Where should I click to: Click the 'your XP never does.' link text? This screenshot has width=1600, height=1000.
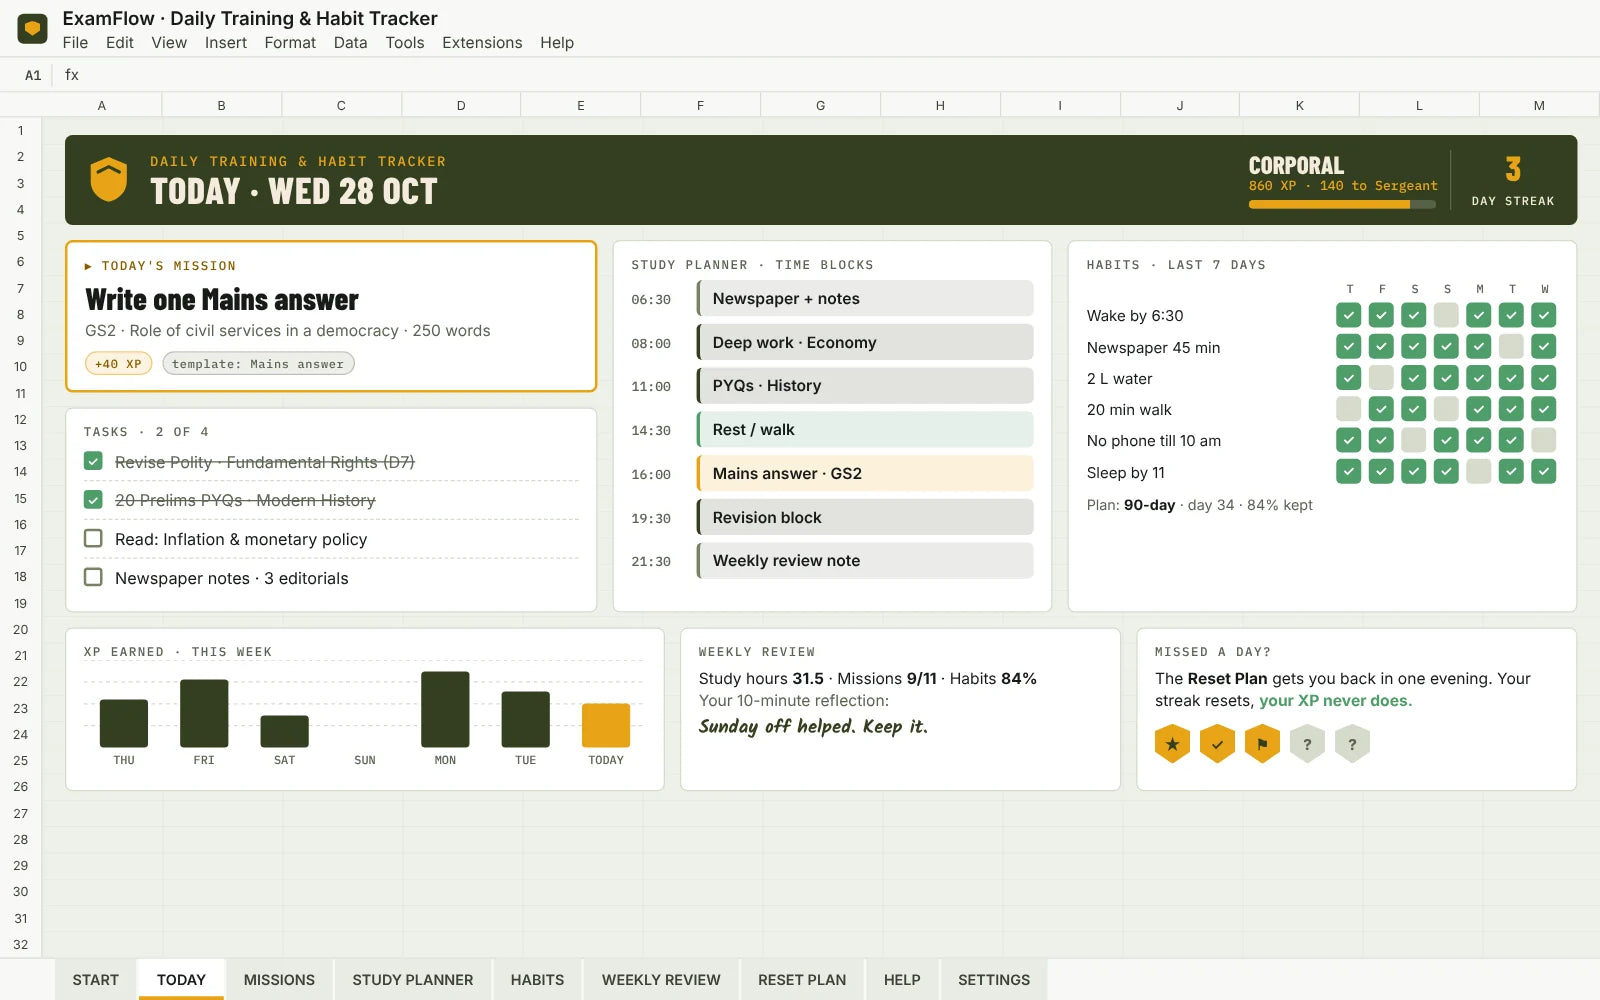point(1335,701)
